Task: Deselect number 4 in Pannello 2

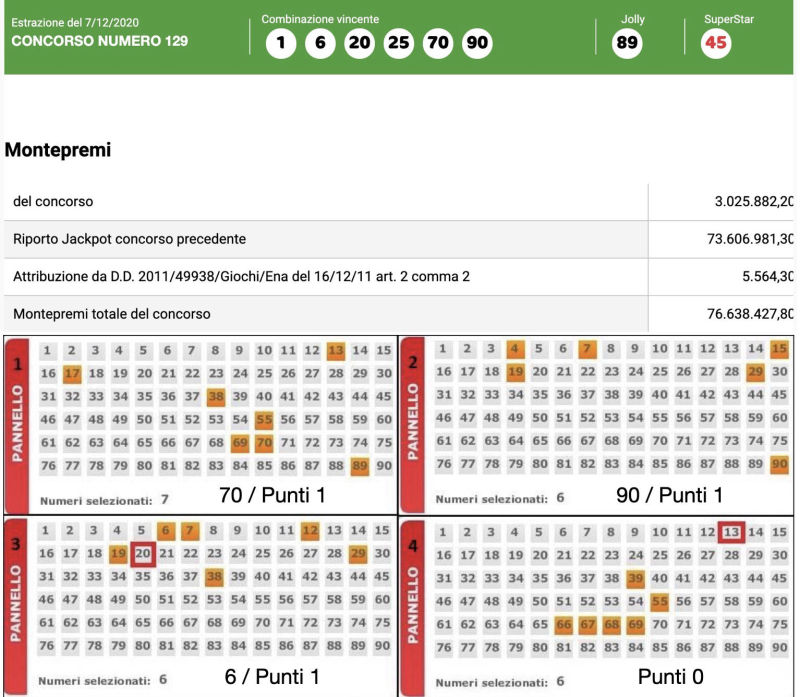Action: (x=514, y=349)
